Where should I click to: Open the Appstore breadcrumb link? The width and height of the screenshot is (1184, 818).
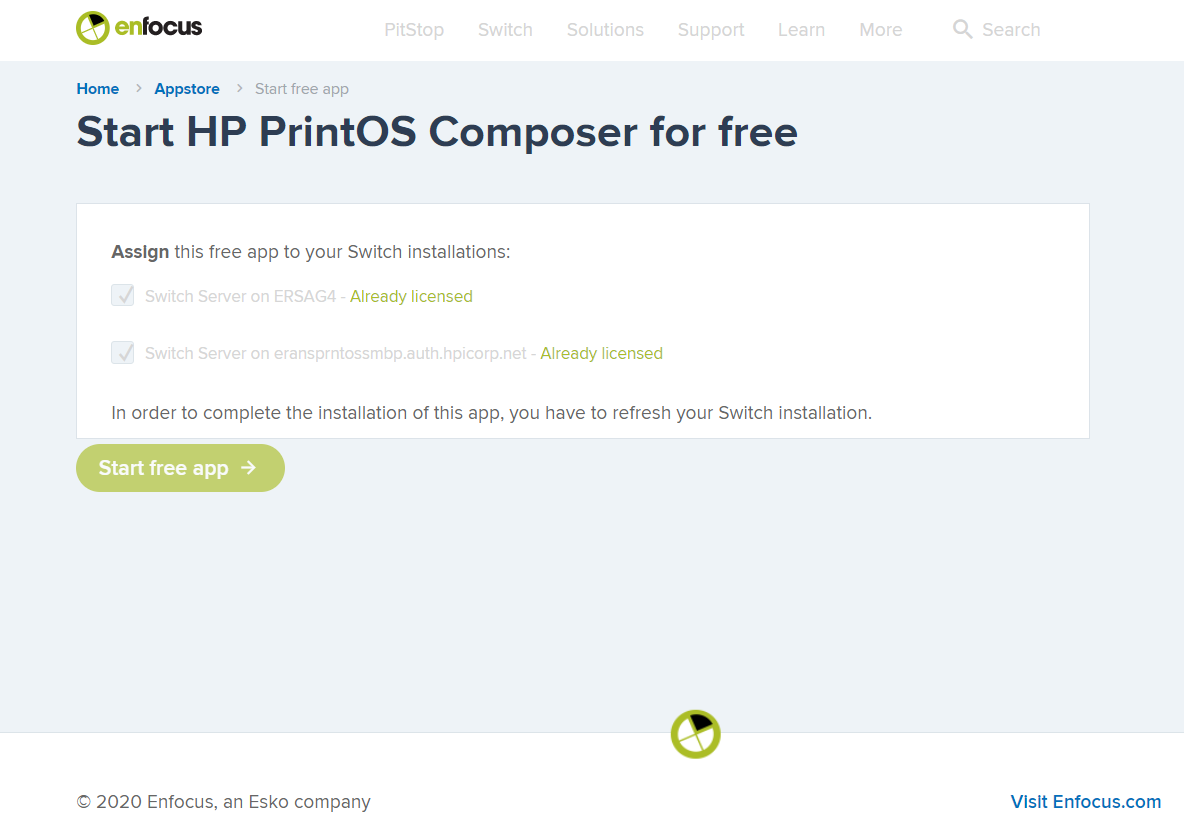pyautogui.click(x=187, y=88)
